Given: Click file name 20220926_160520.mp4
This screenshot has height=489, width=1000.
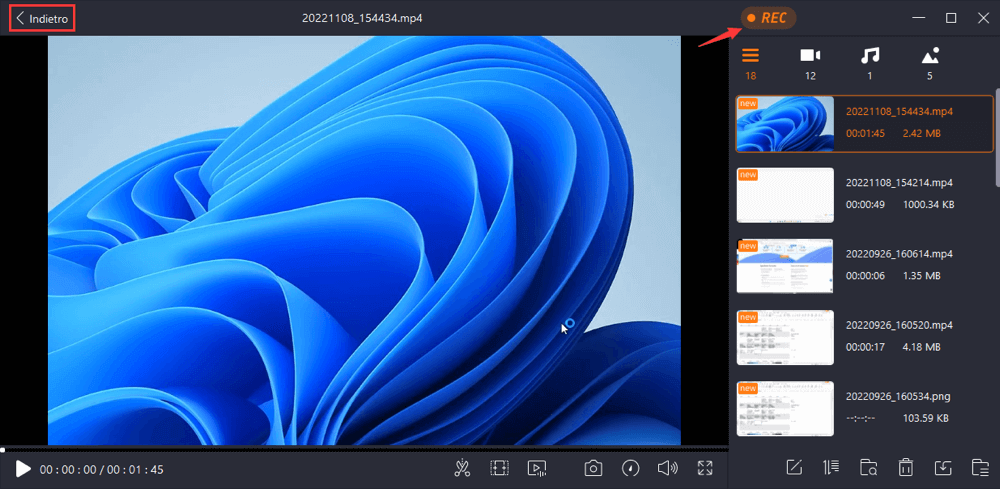Looking at the screenshot, I should tap(899, 325).
